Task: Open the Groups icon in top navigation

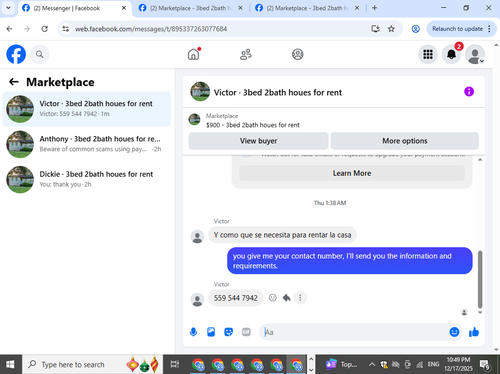Action: click(298, 54)
